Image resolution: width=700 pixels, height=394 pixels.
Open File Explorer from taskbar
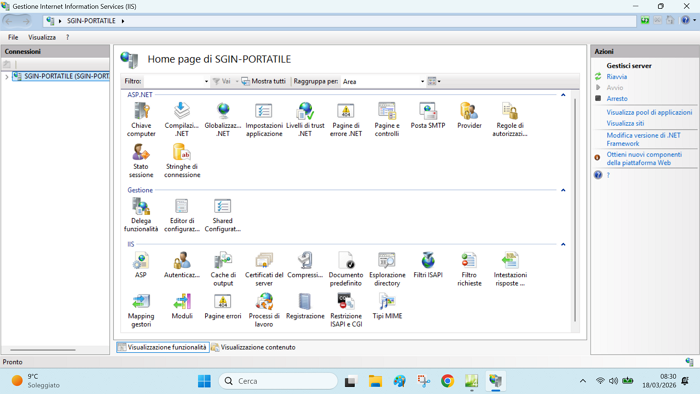pos(375,381)
